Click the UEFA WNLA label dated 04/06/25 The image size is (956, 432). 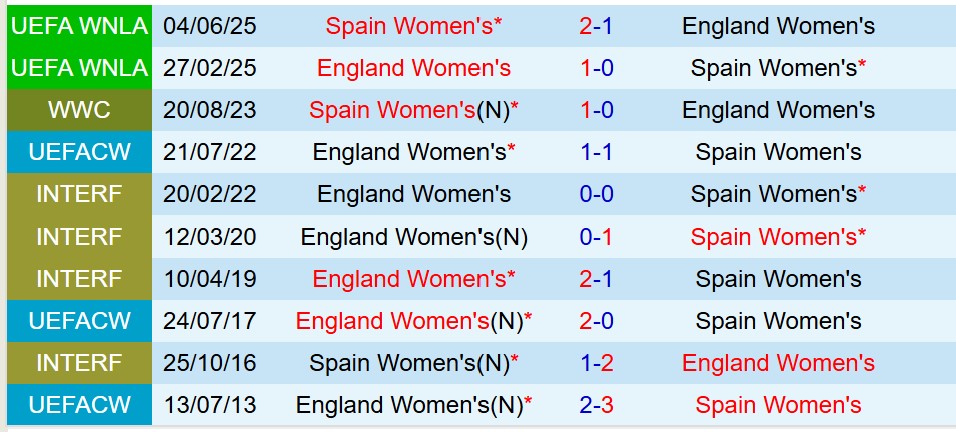pyautogui.click(x=79, y=25)
